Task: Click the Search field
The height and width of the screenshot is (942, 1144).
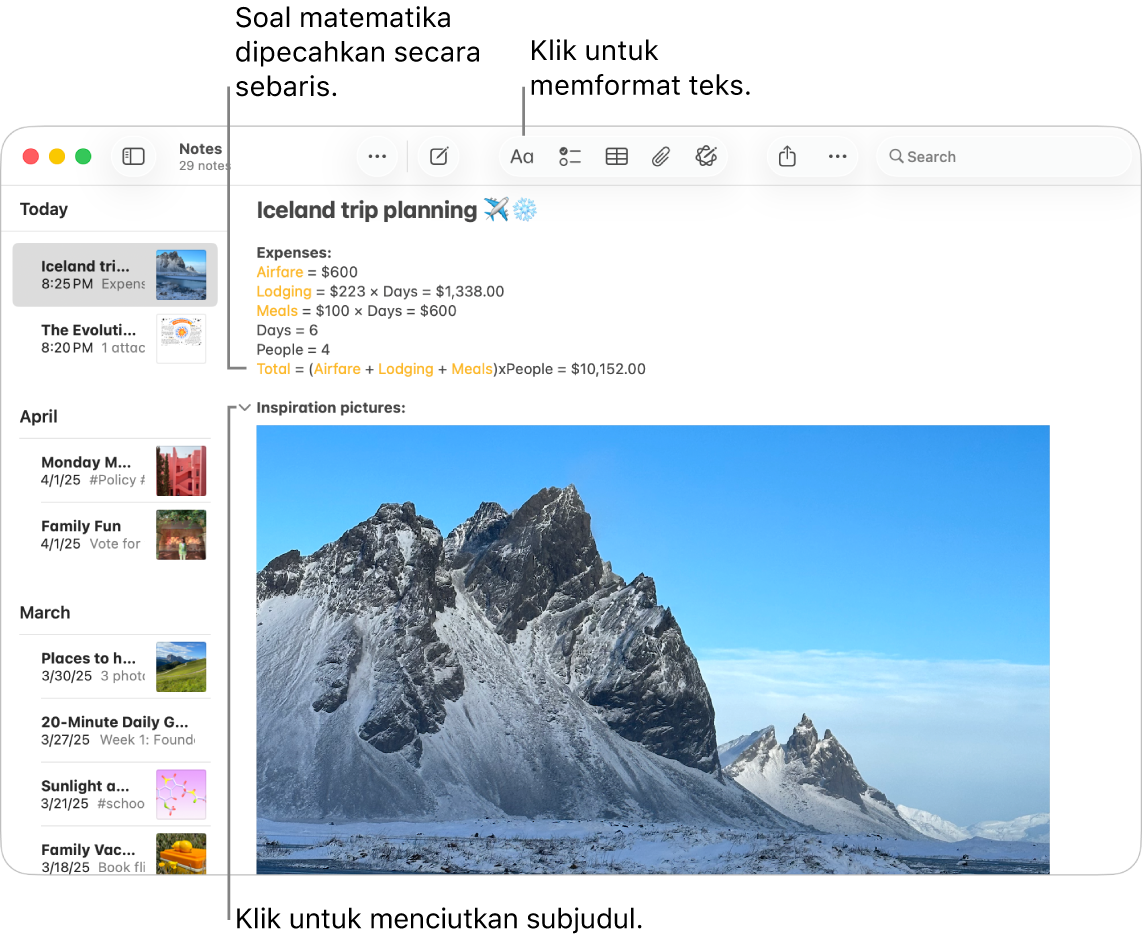Action: [1003, 156]
